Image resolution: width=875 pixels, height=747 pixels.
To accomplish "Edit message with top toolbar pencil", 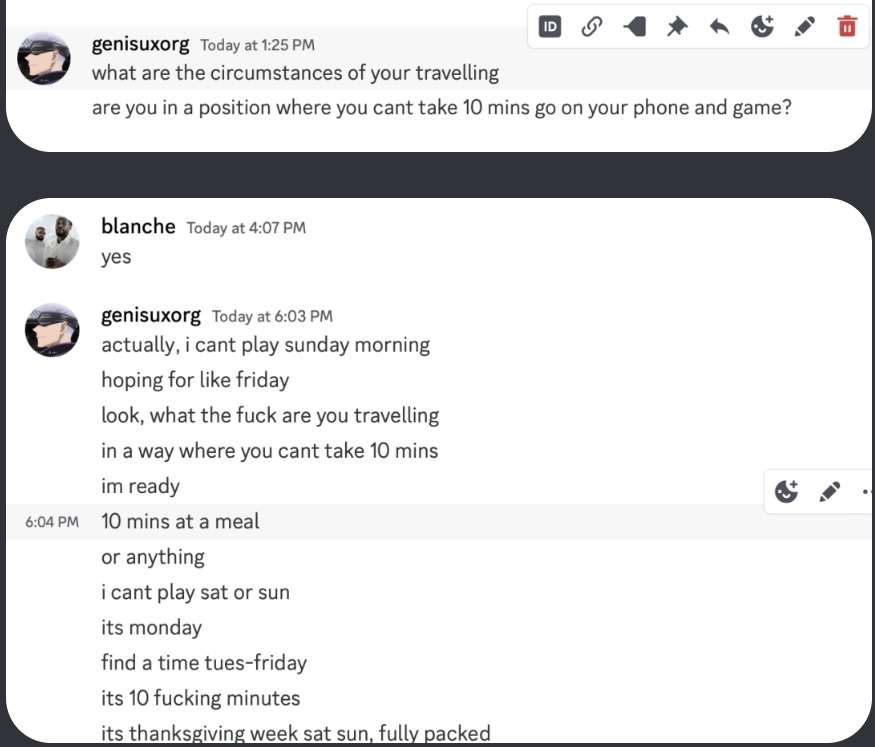I will [804, 27].
